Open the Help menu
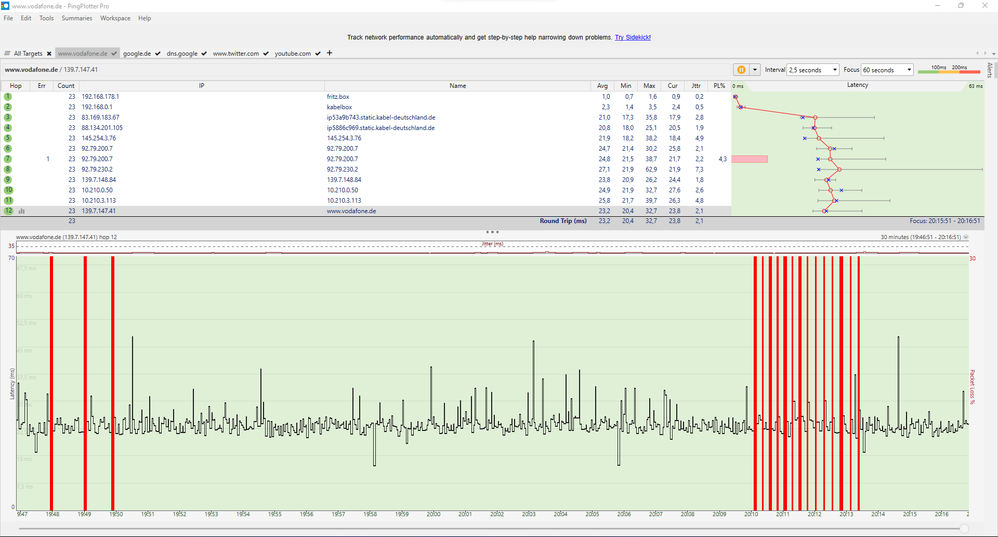998x537 pixels. pos(144,18)
